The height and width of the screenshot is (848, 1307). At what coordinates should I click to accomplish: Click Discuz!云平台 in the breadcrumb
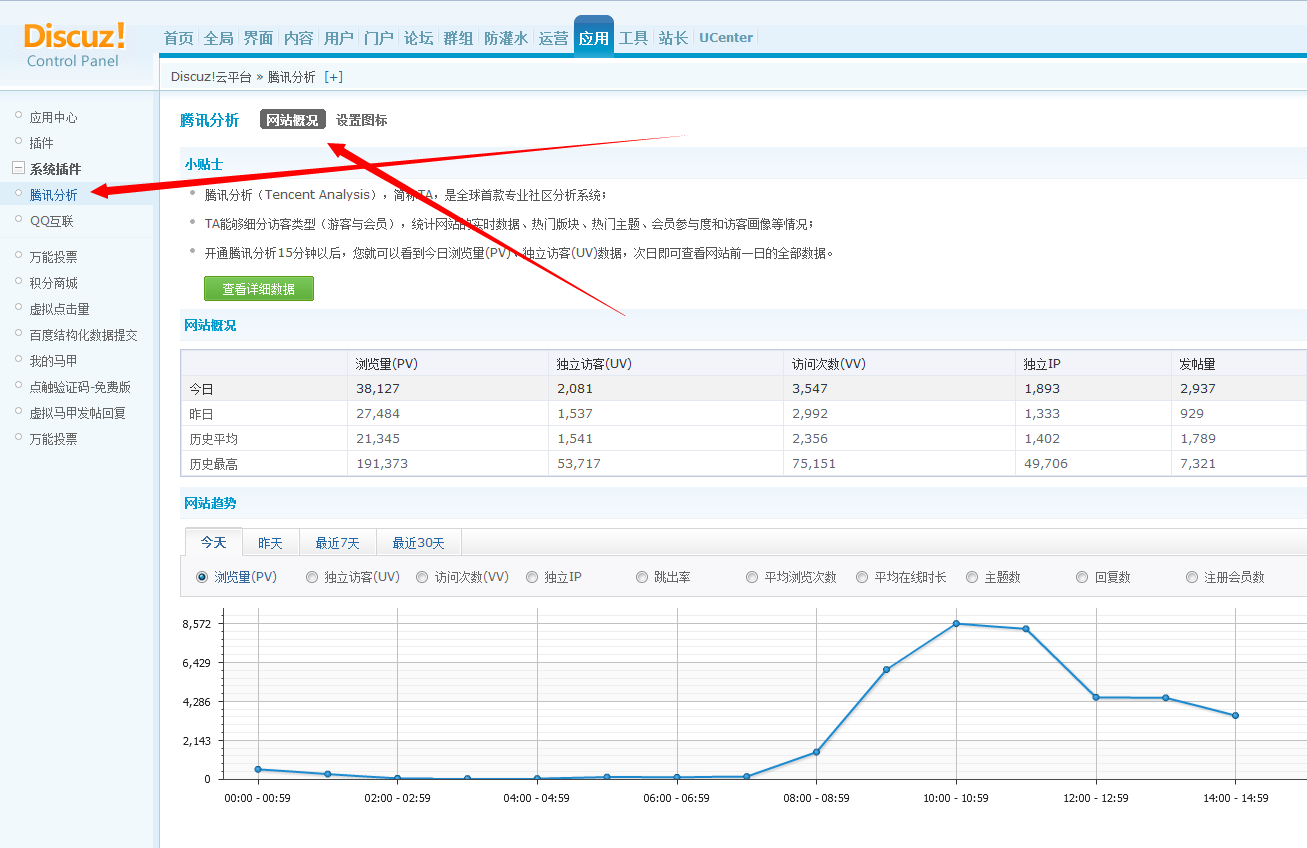211,77
